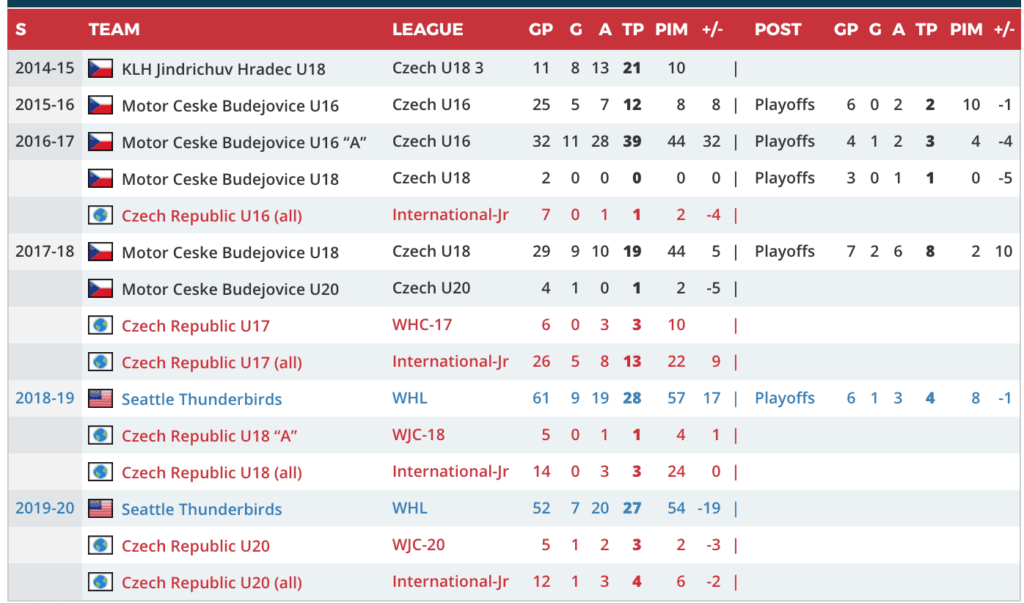
Task: Click the POST column header
Action: [x=778, y=30]
